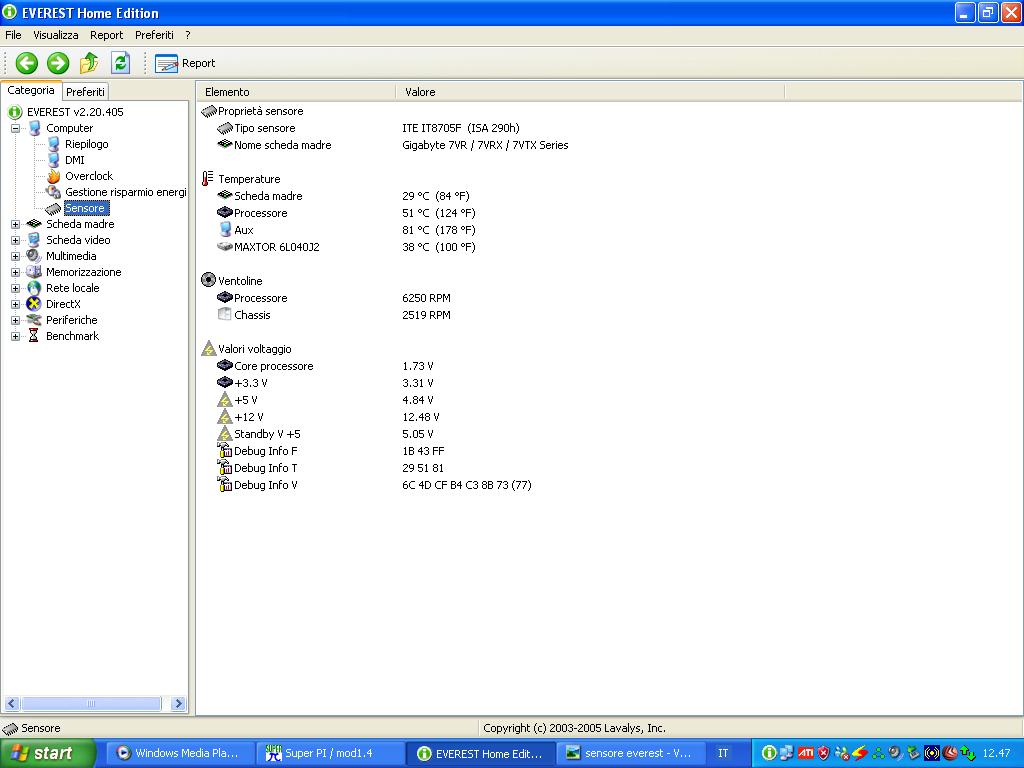The image size is (1024, 768).
Task: Expand the DirectX tree node
Action: point(15,304)
